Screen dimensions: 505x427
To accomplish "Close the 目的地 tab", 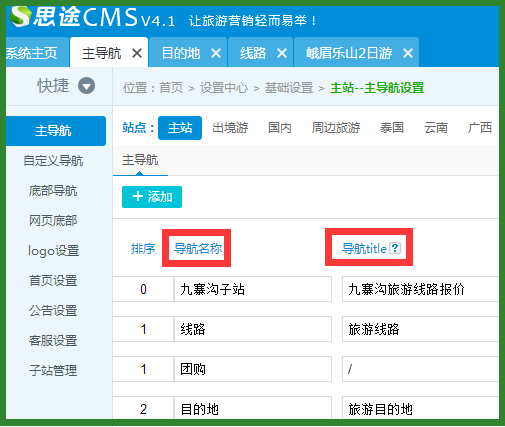I will tap(216, 53).
